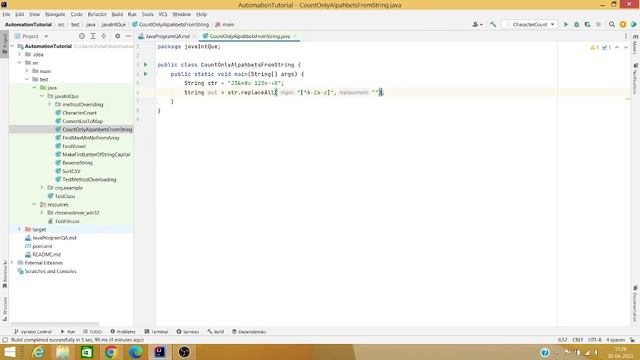Open IDE updates orange icon
Screen dimensions: 640x360
pos(623,24)
